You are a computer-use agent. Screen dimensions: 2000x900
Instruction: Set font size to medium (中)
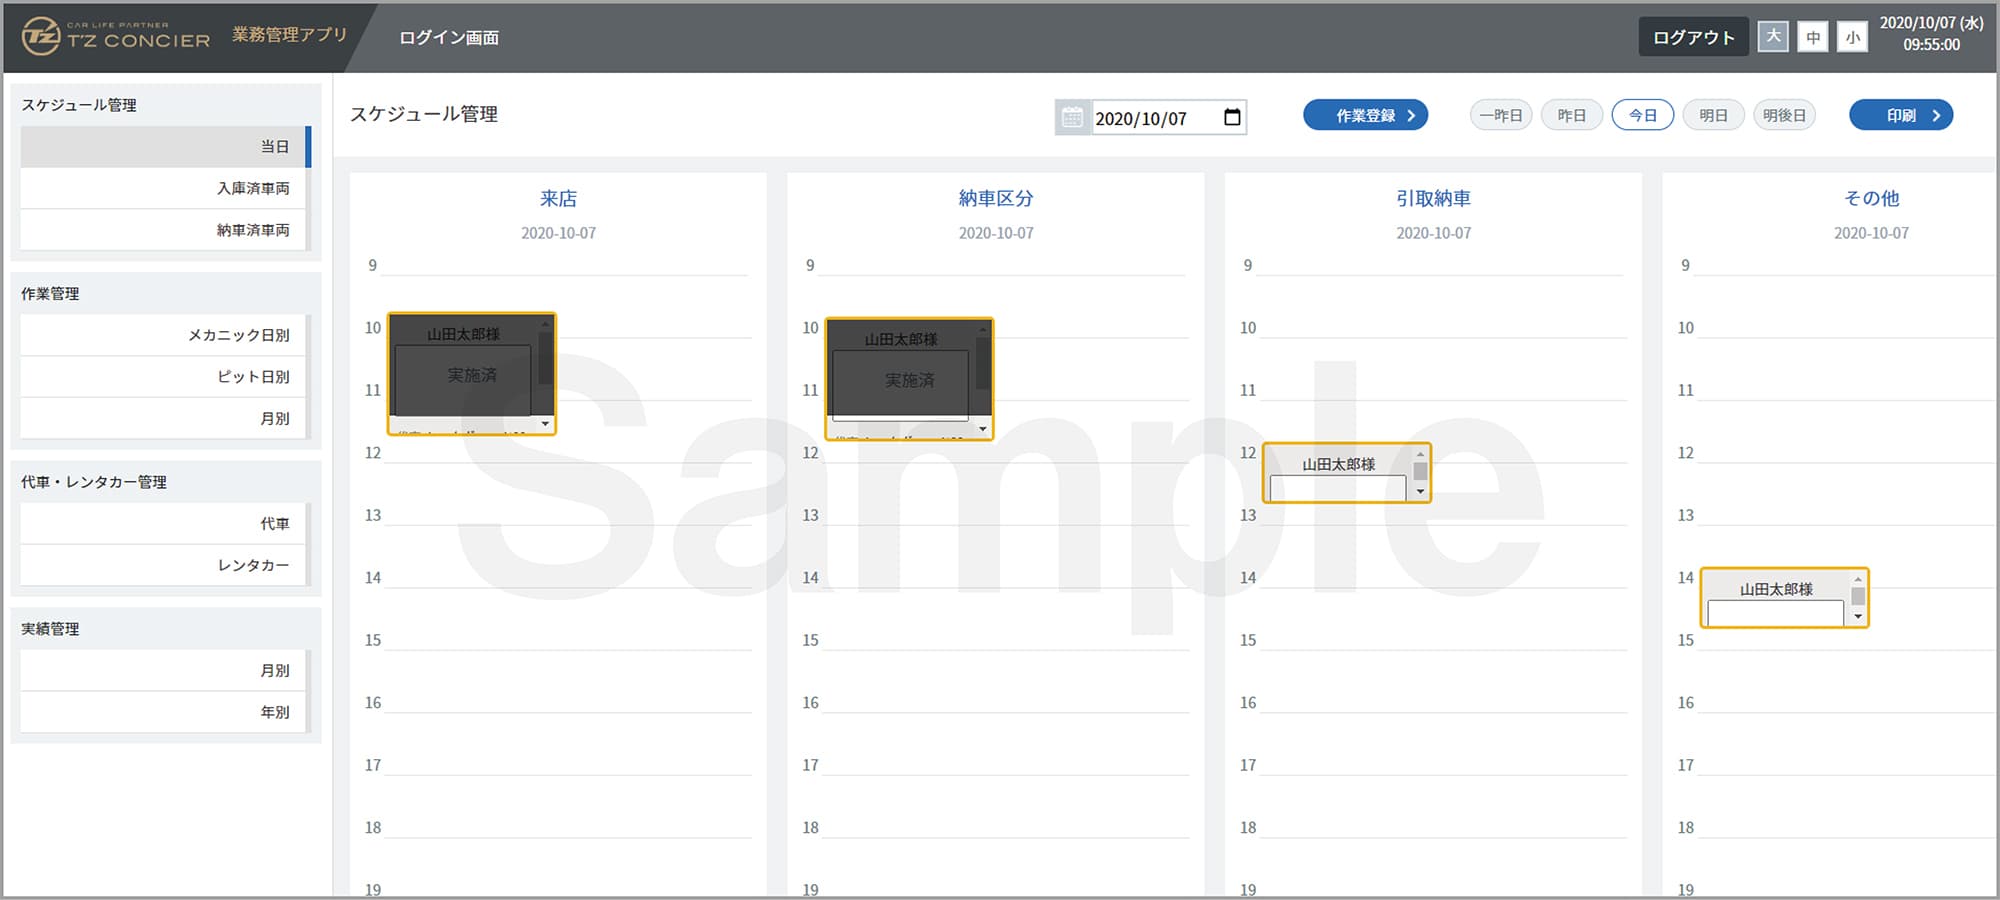pyautogui.click(x=1812, y=38)
